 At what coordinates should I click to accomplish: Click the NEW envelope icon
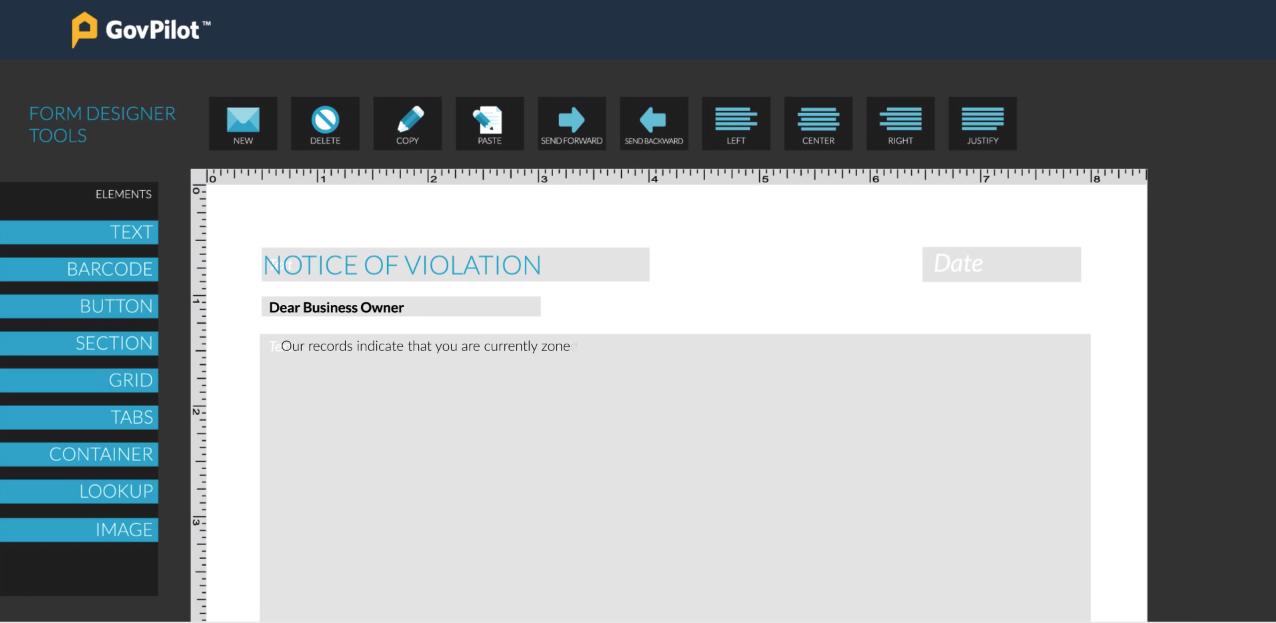[243, 124]
